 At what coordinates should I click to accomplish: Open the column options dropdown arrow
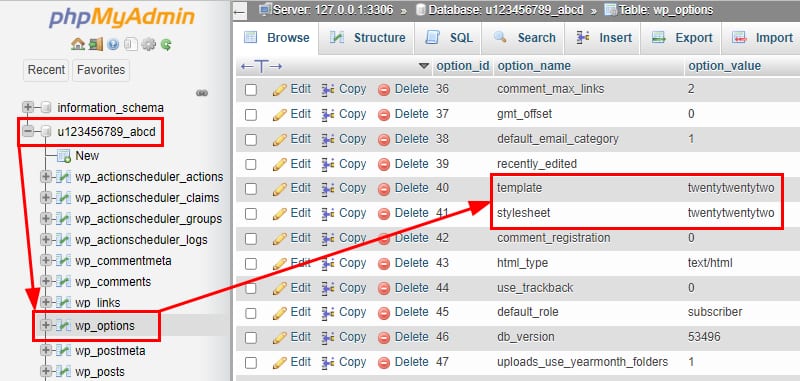click(x=423, y=66)
